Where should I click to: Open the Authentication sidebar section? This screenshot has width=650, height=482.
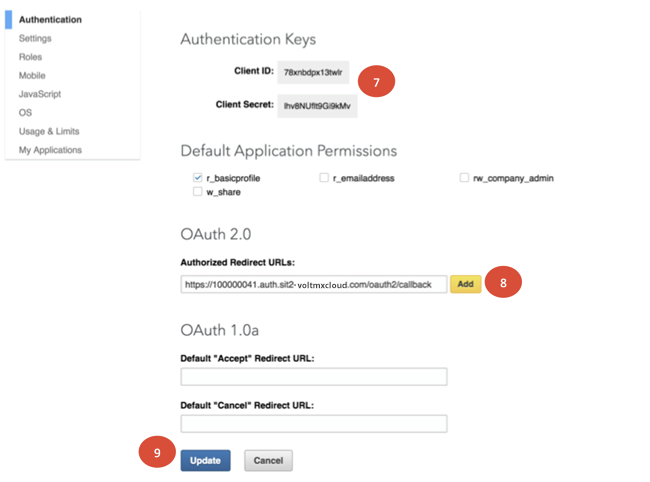[50, 20]
